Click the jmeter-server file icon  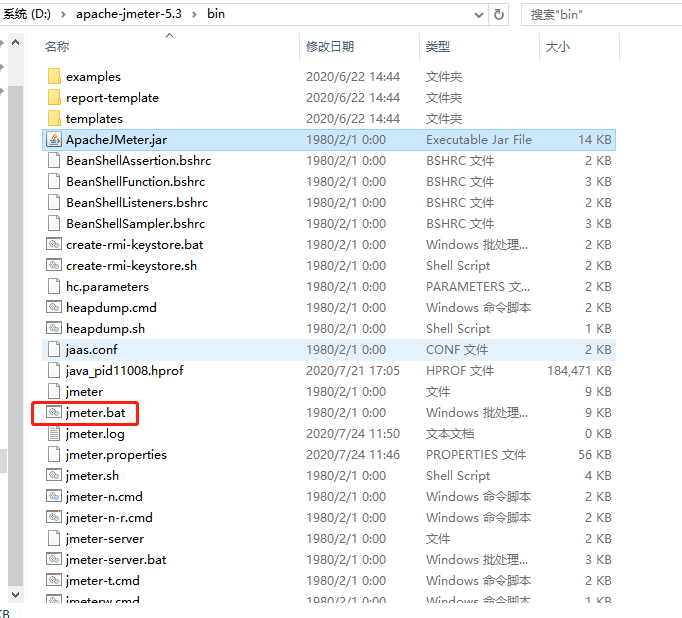coord(54,538)
